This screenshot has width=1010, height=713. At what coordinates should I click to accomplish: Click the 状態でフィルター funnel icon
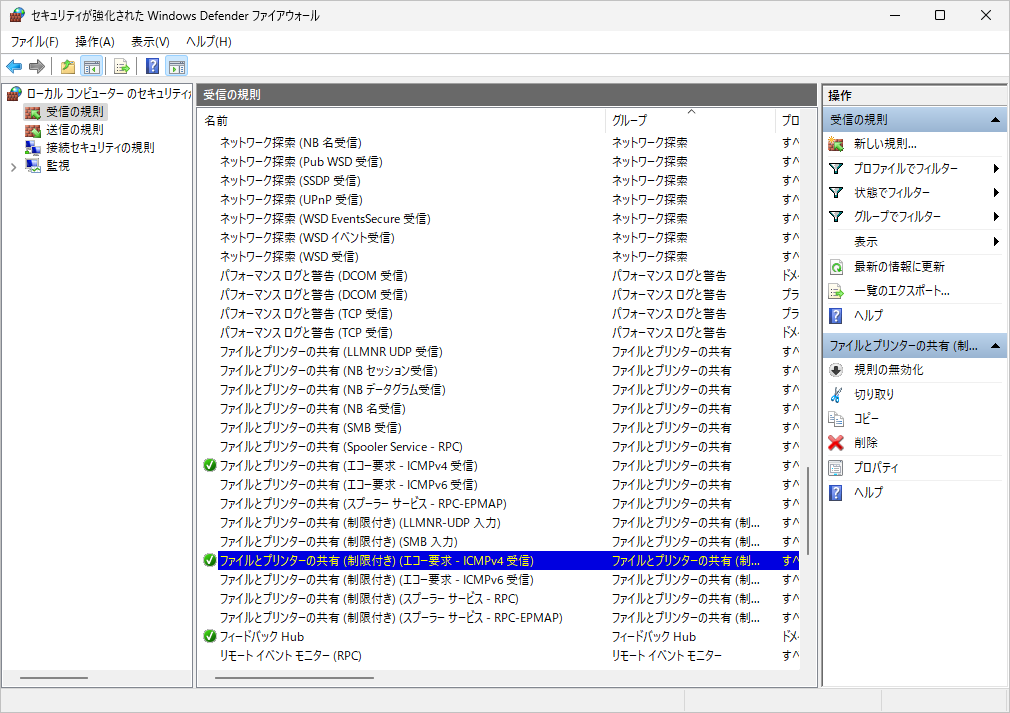coord(836,193)
